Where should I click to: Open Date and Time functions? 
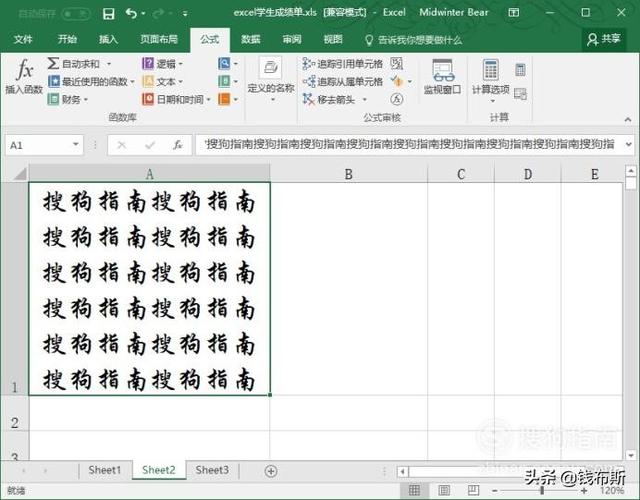(176, 99)
